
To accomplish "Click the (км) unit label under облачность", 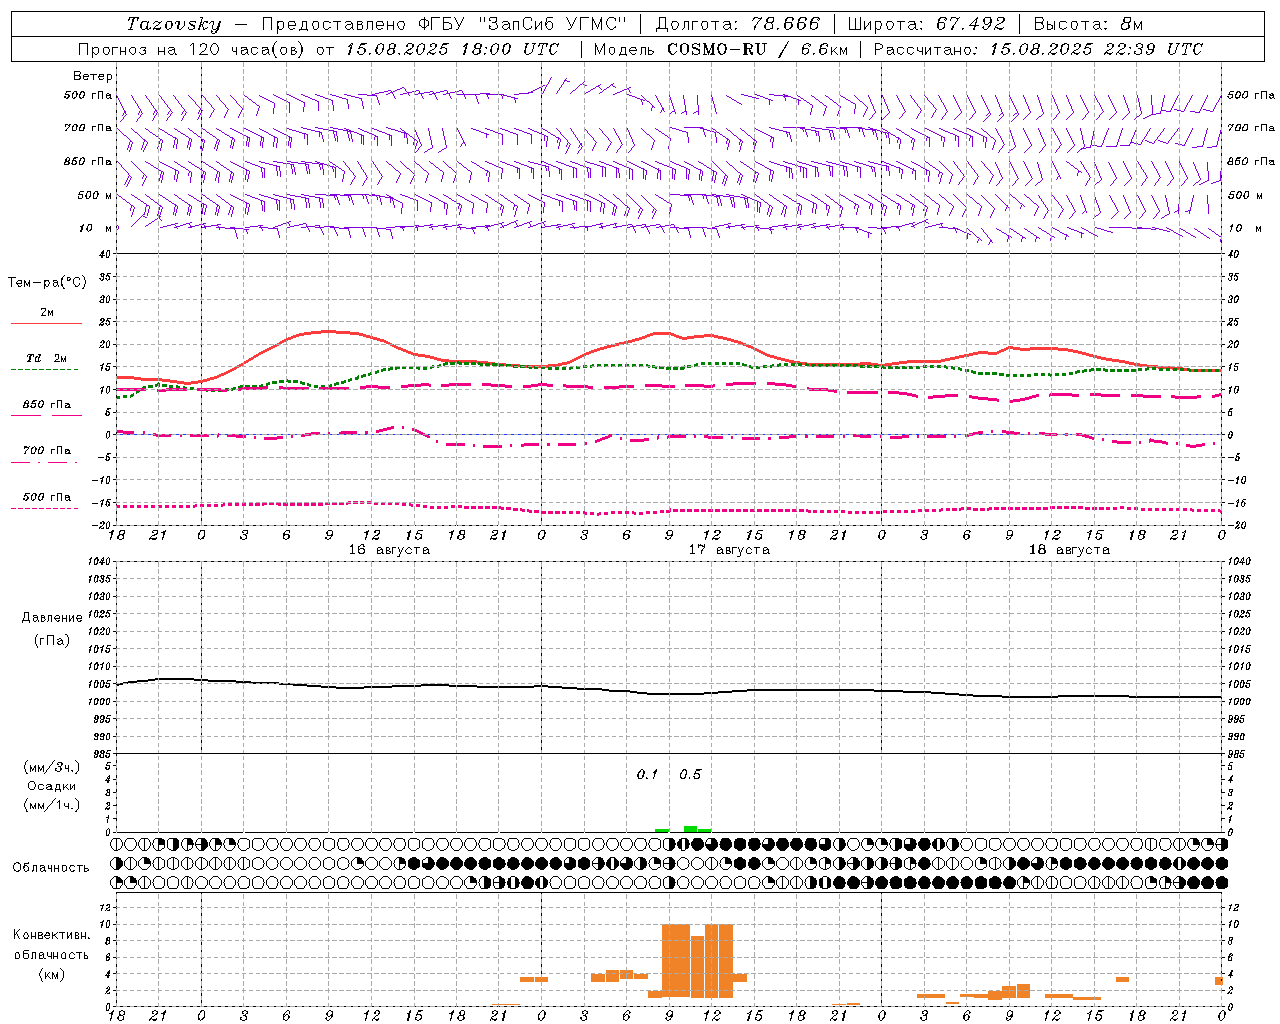I will (51, 974).
